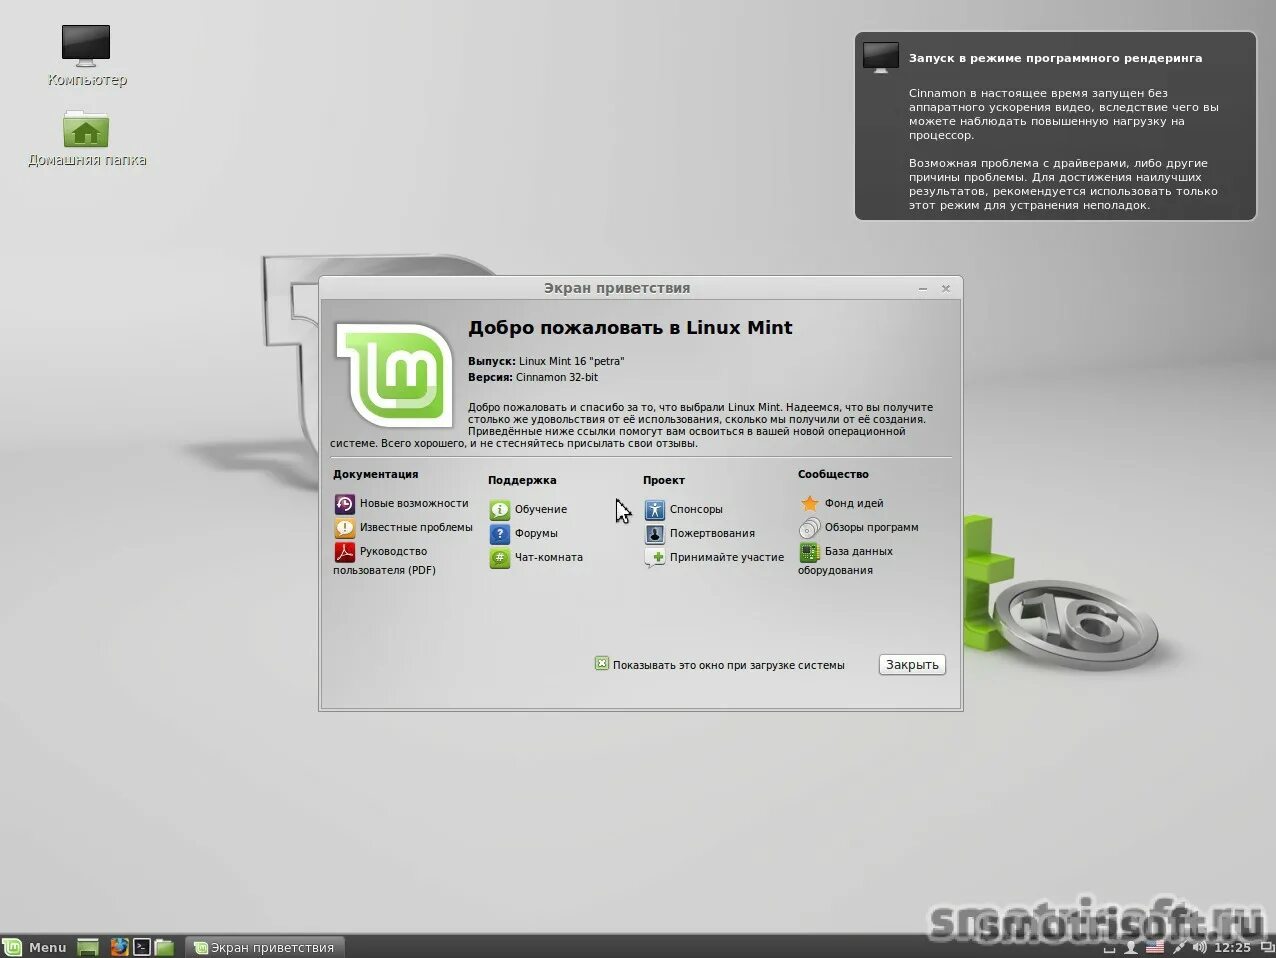Click the network connection tray icon

pyautogui.click(x=1181, y=947)
